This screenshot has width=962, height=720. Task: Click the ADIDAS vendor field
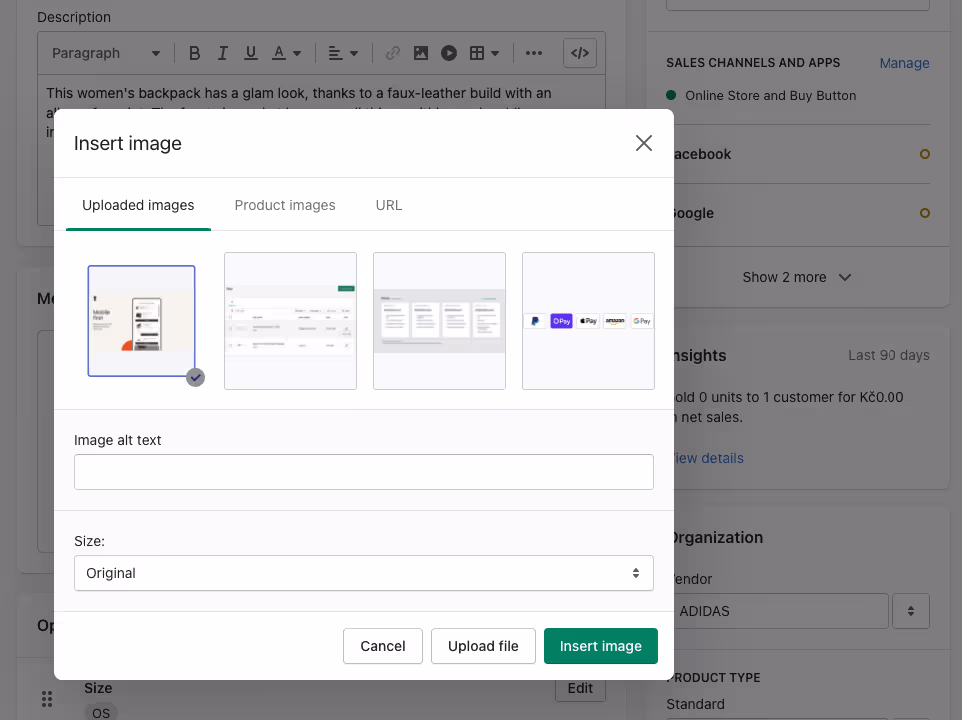click(781, 611)
